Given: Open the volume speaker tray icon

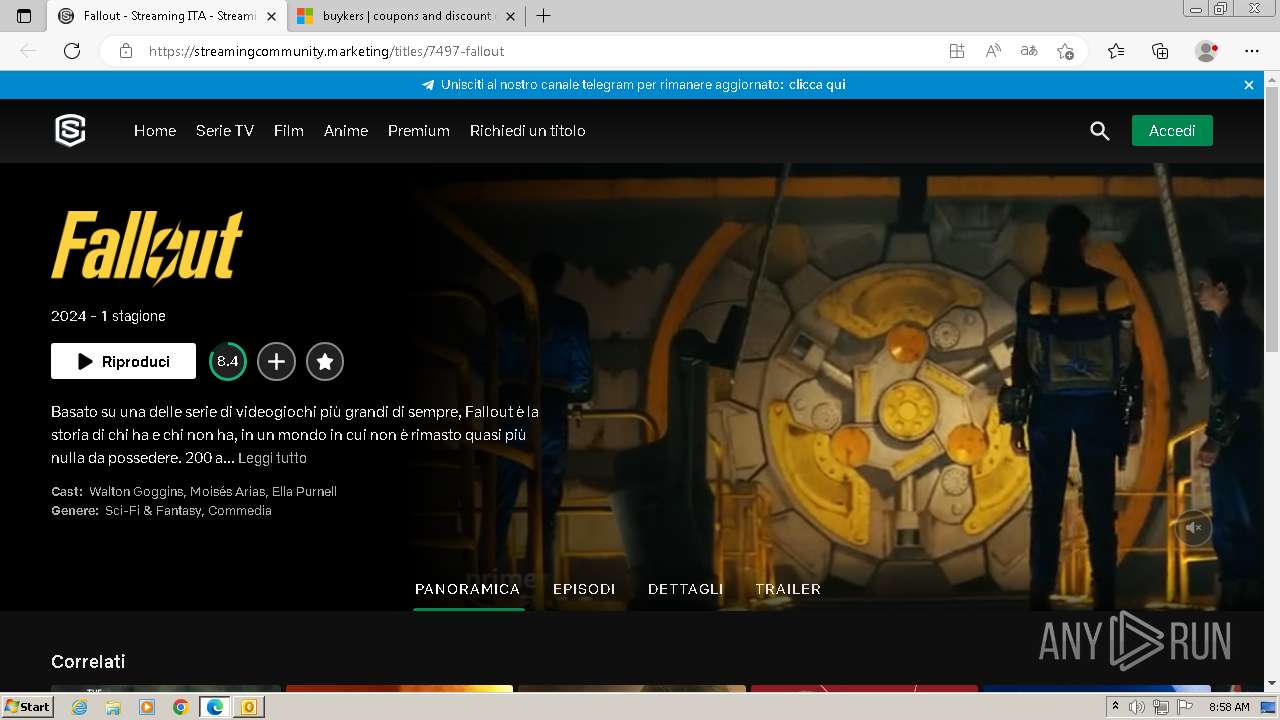Looking at the screenshot, I should pyautogui.click(x=1137, y=707).
